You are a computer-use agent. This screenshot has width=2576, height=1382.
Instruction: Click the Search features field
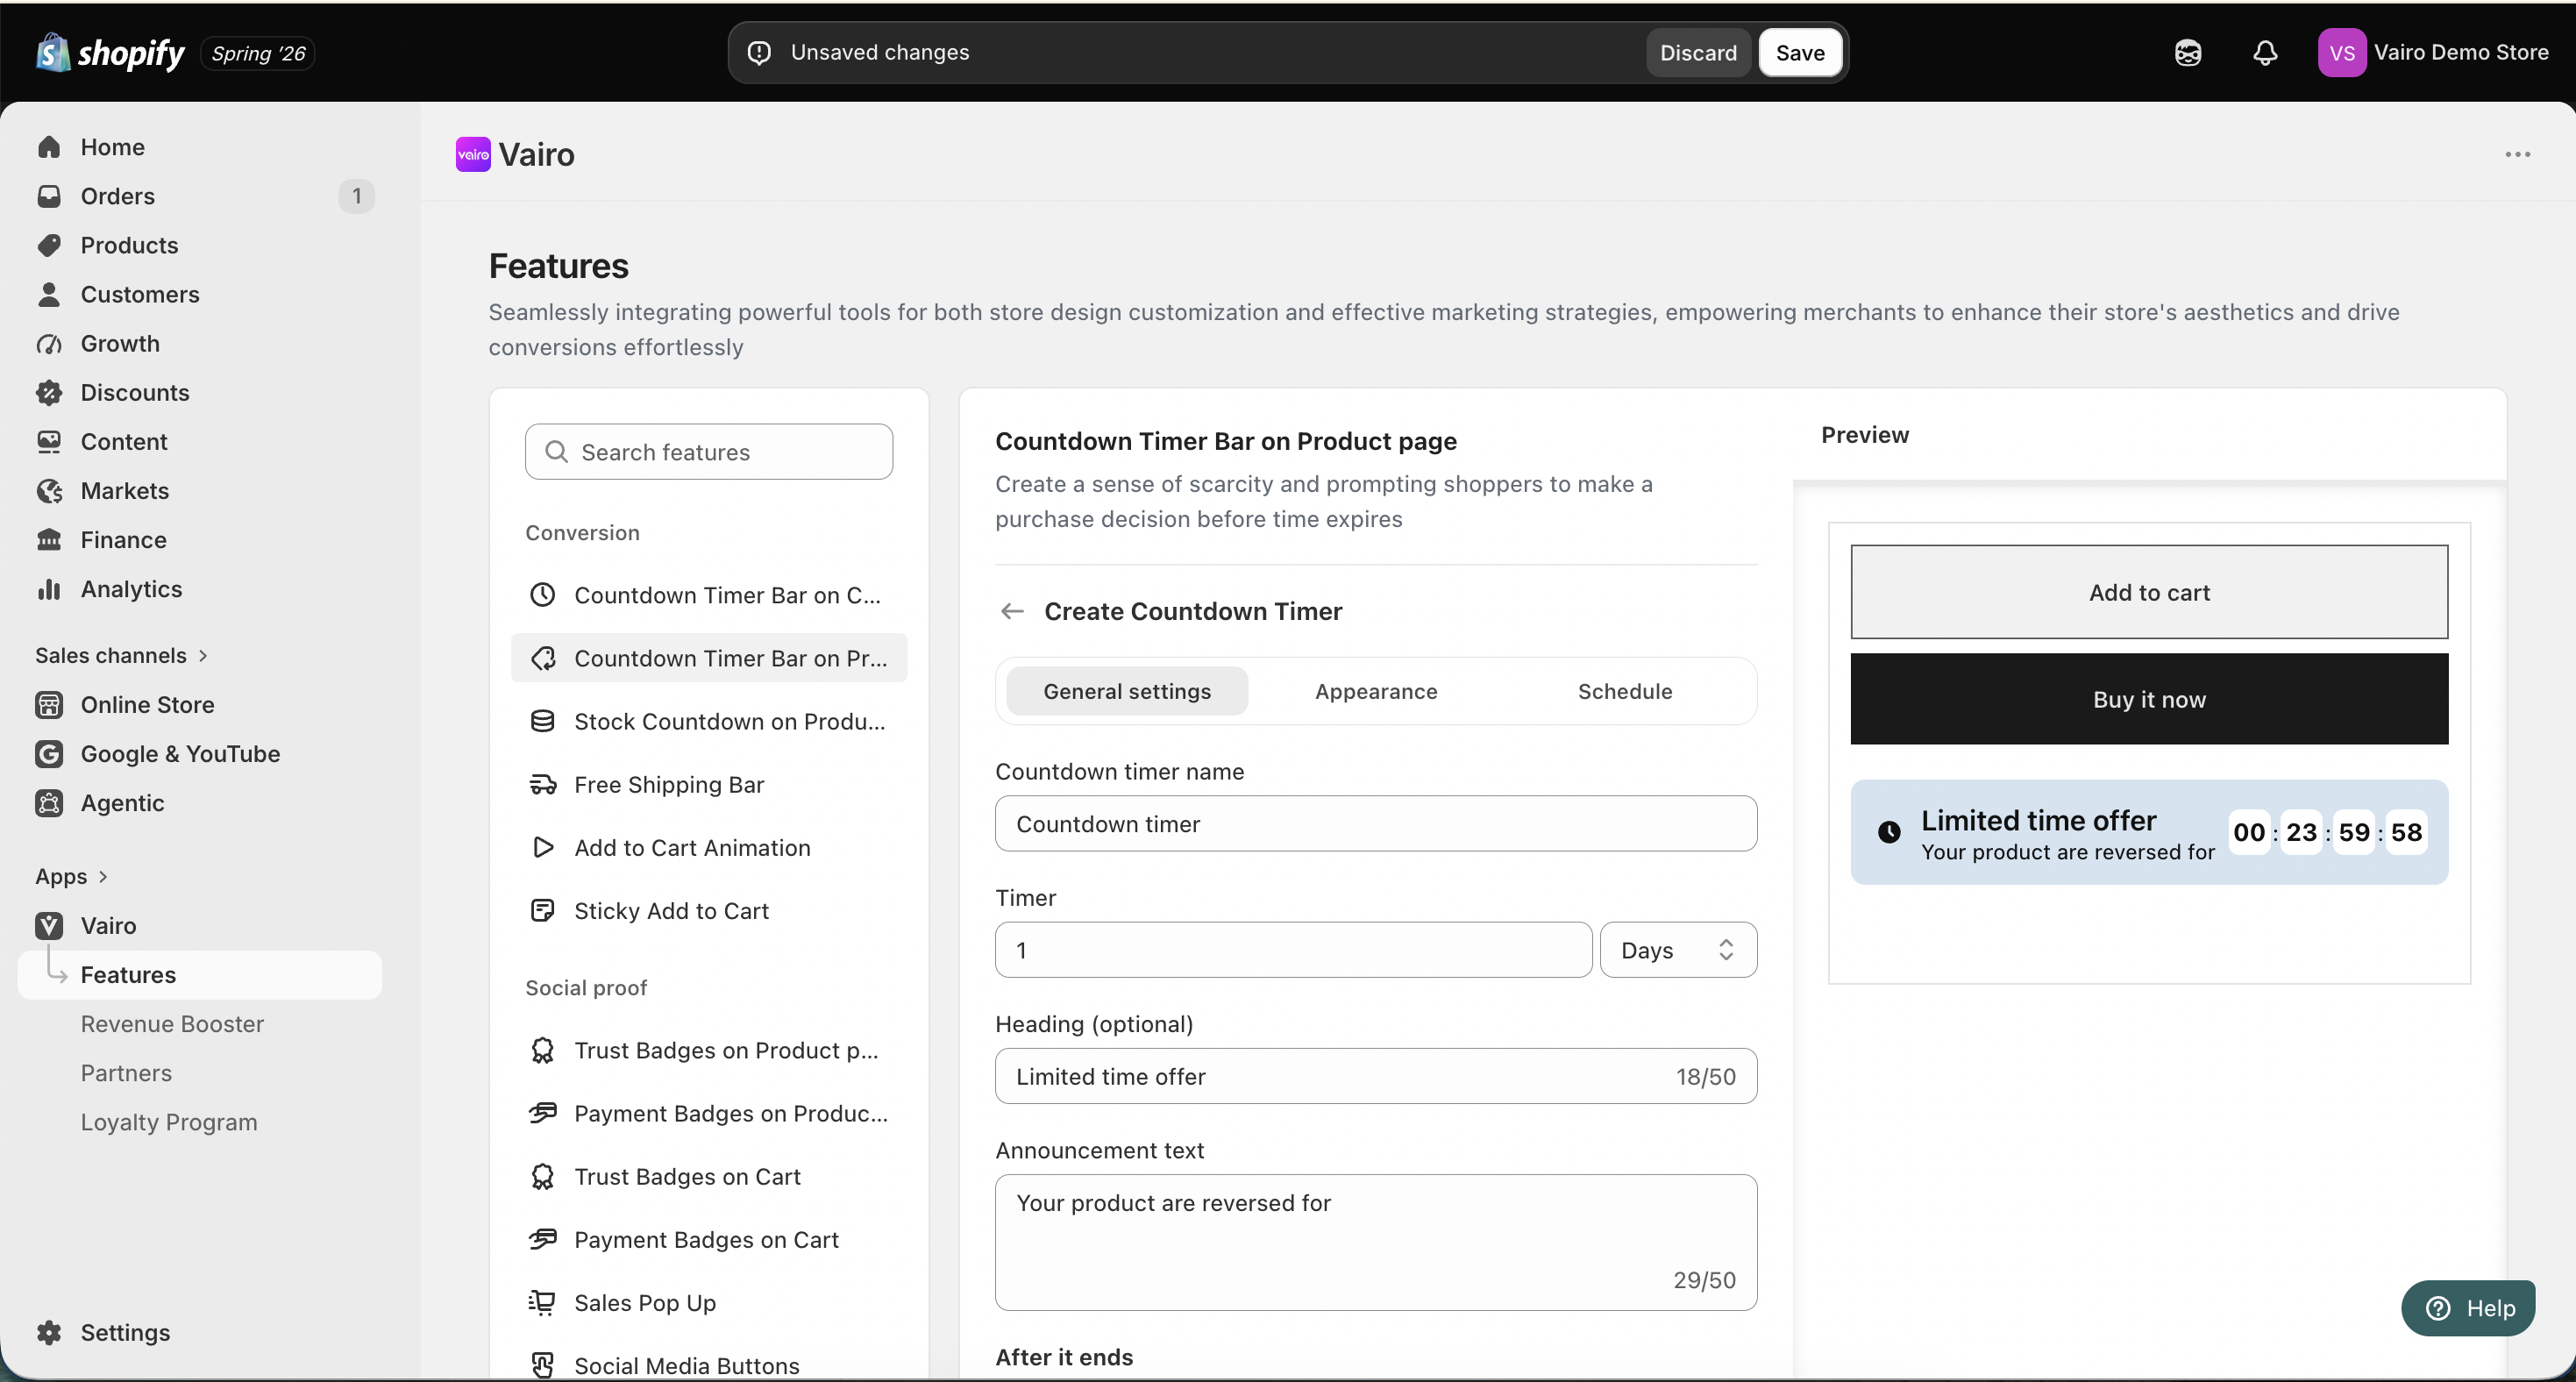tap(709, 452)
